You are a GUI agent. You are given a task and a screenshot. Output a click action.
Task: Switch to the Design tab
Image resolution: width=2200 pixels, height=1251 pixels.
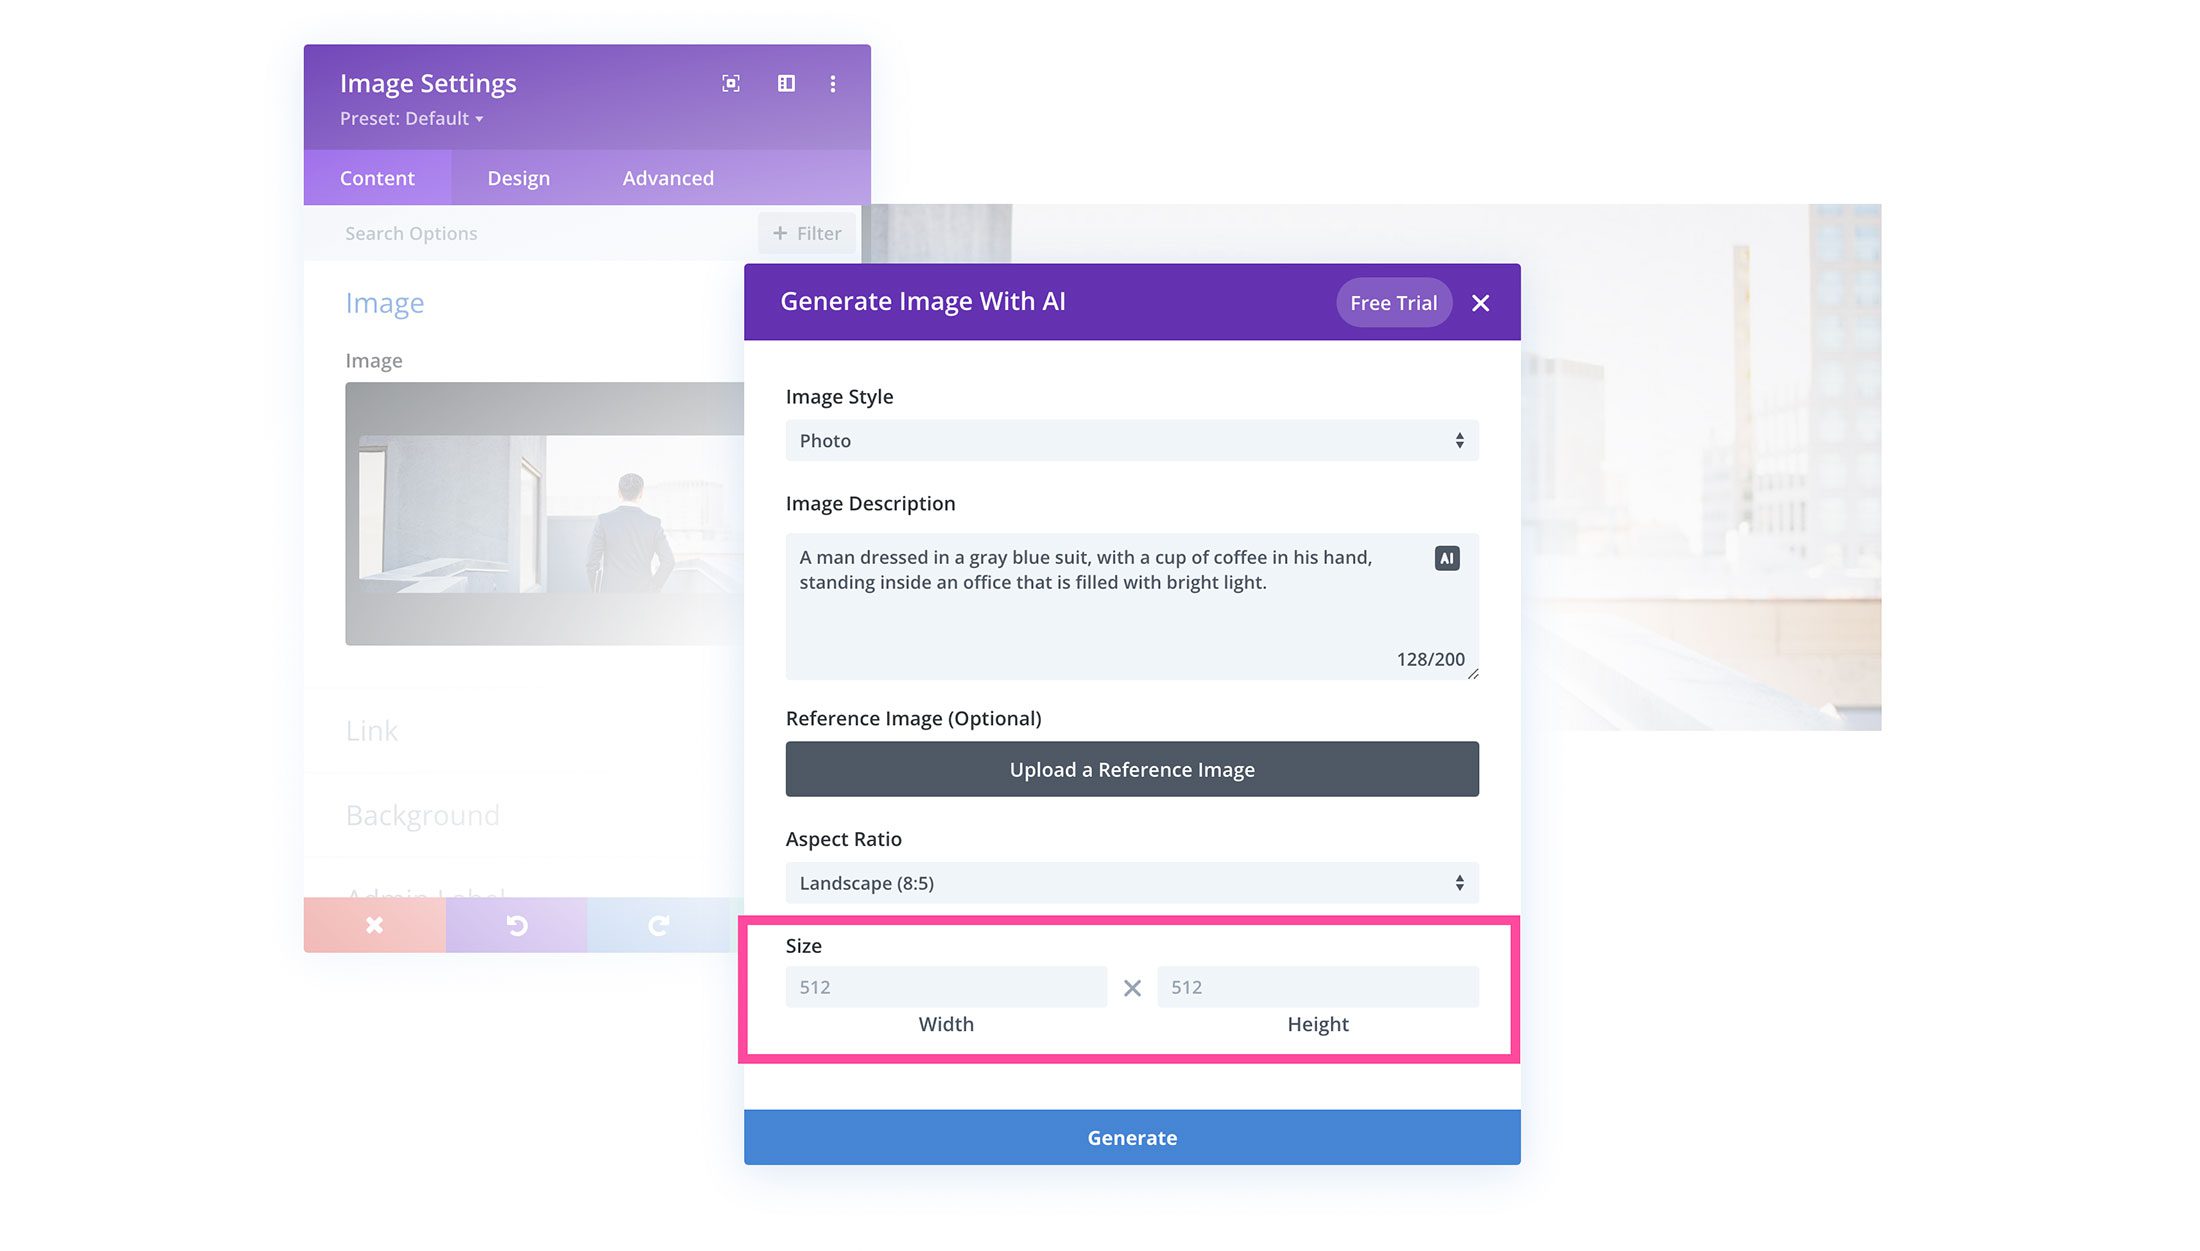[518, 177]
